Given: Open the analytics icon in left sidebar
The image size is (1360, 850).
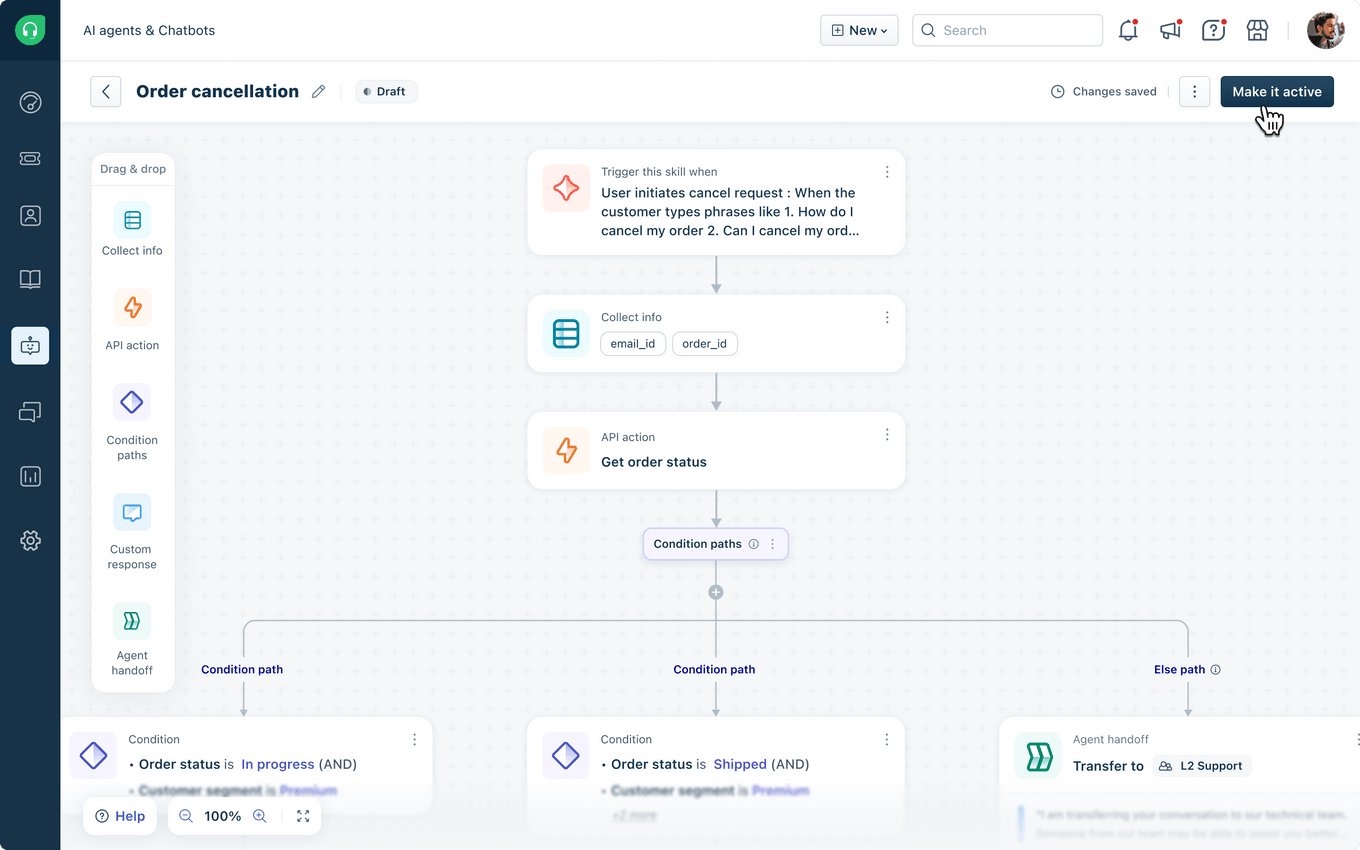Looking at the screenshot, I should coord(30,476).
